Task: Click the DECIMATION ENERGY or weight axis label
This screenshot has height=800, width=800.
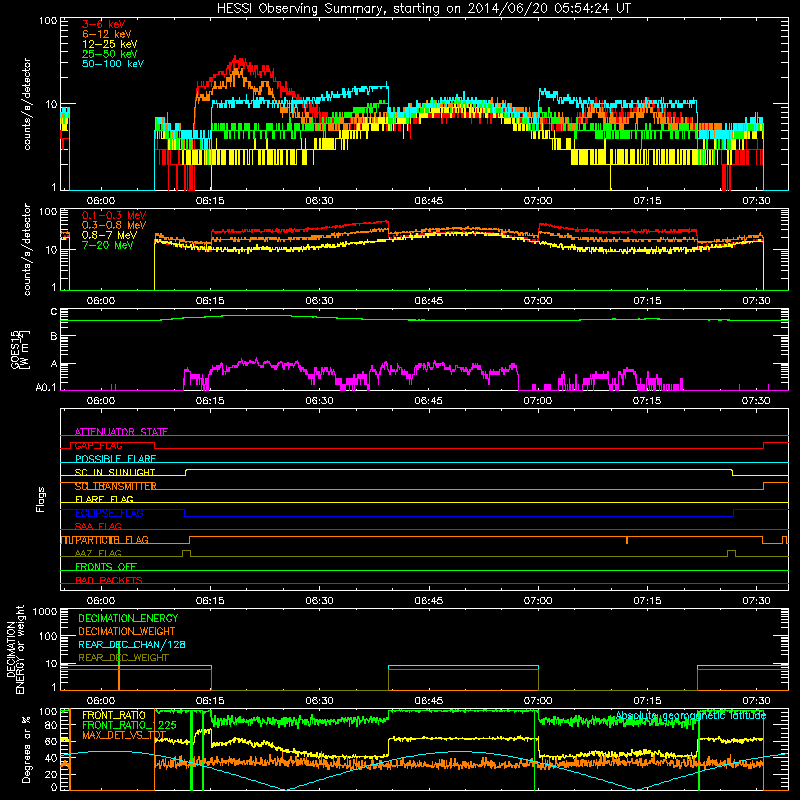Action: [15, 649]
